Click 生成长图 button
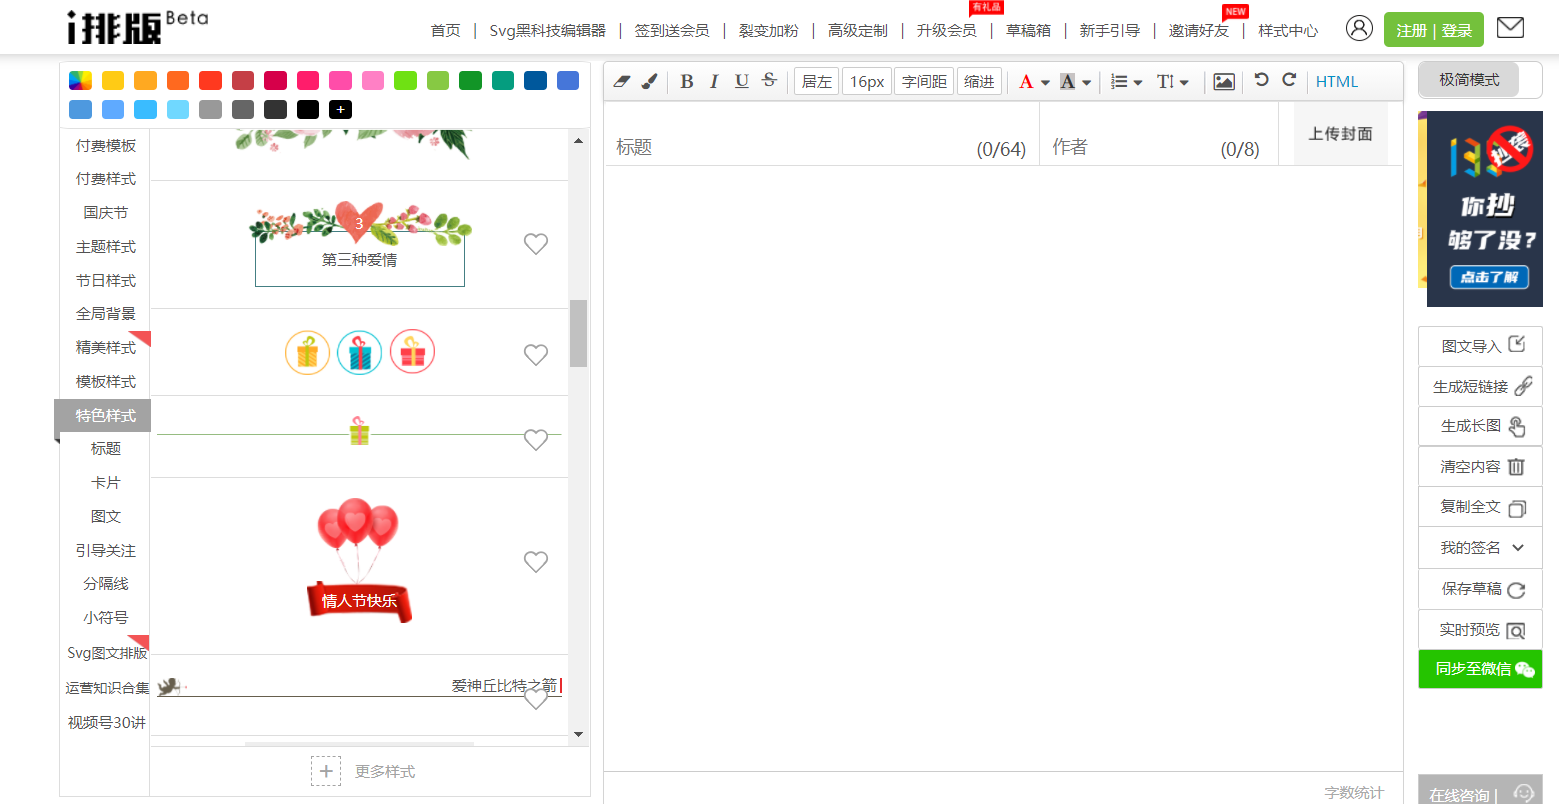The image size is (1559, 804). coord(1480,426)
